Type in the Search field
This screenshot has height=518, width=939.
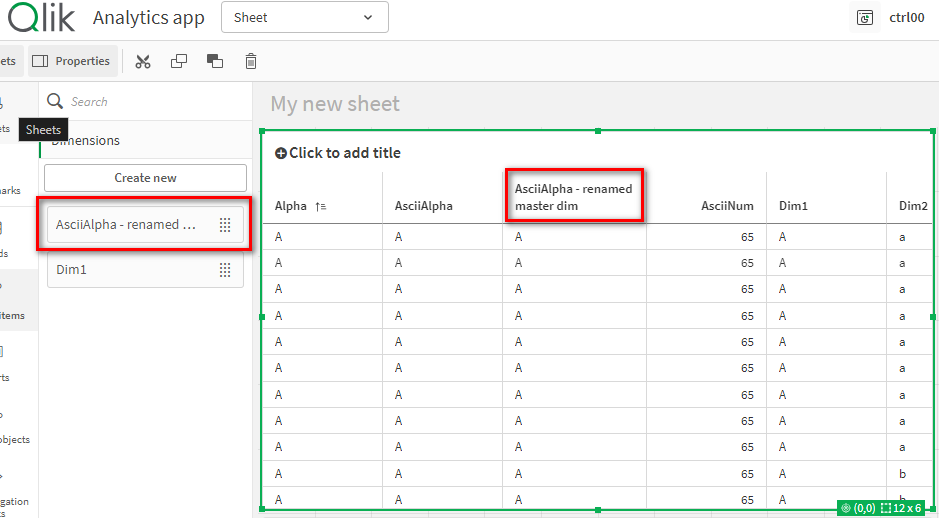tap(150, 102)
